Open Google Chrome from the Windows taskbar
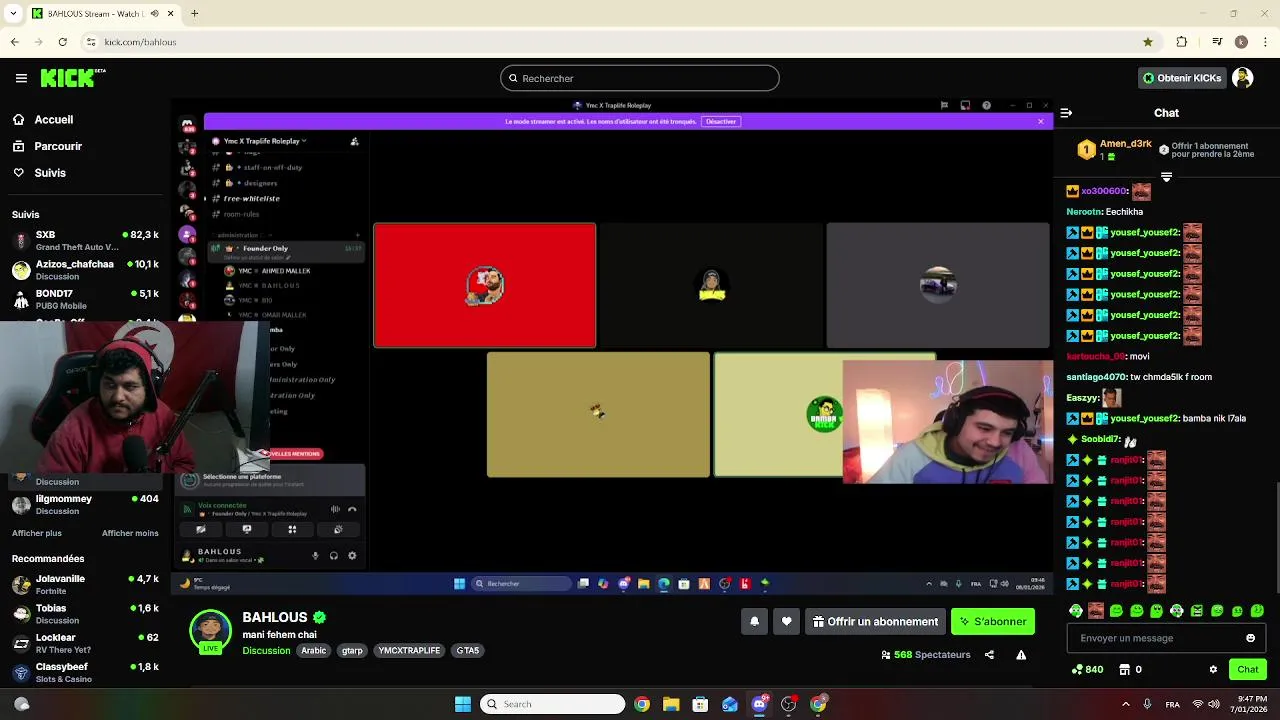The width and height of the screenshot is (1280, 720). pyautogui.click(x=642, y=704)
